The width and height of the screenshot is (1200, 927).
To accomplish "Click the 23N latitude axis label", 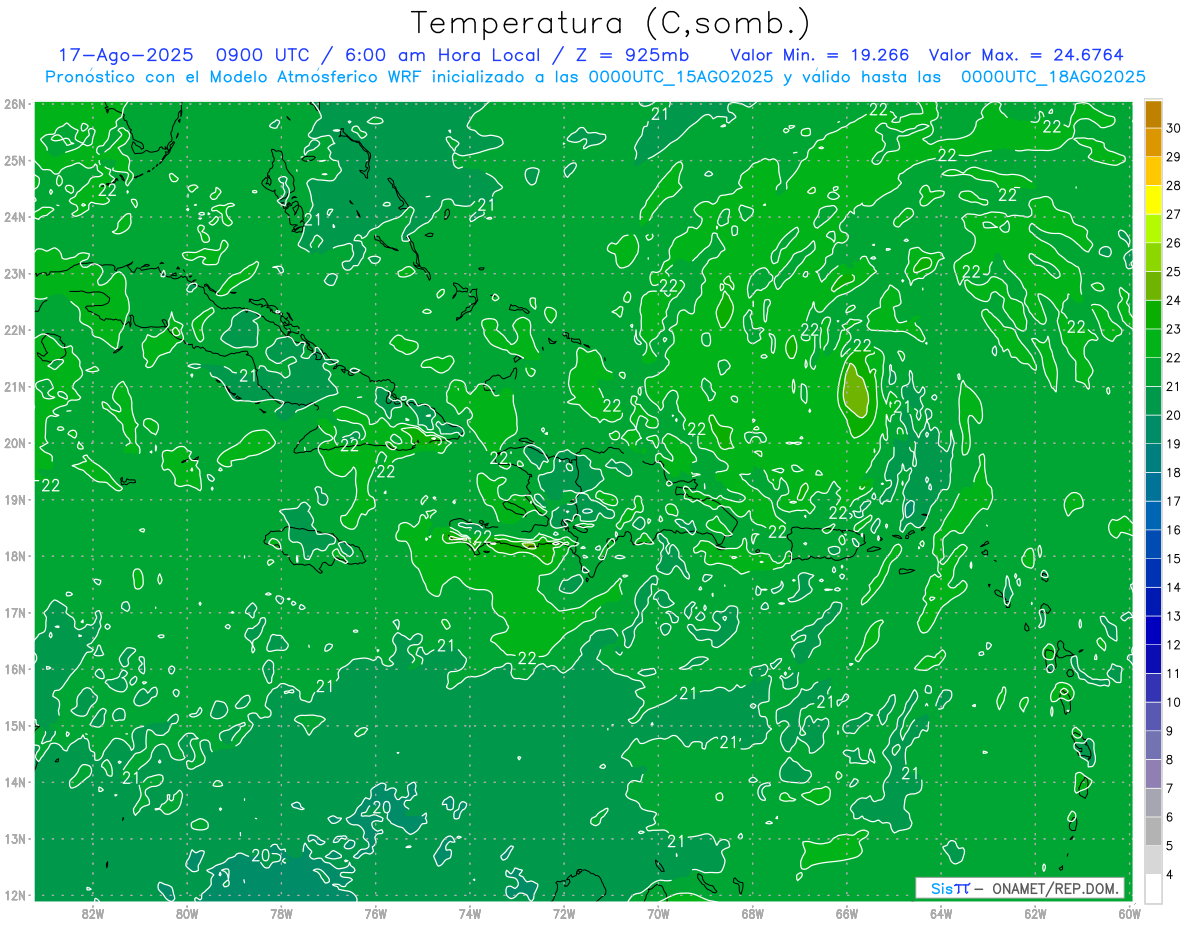I will pos(15,273).
